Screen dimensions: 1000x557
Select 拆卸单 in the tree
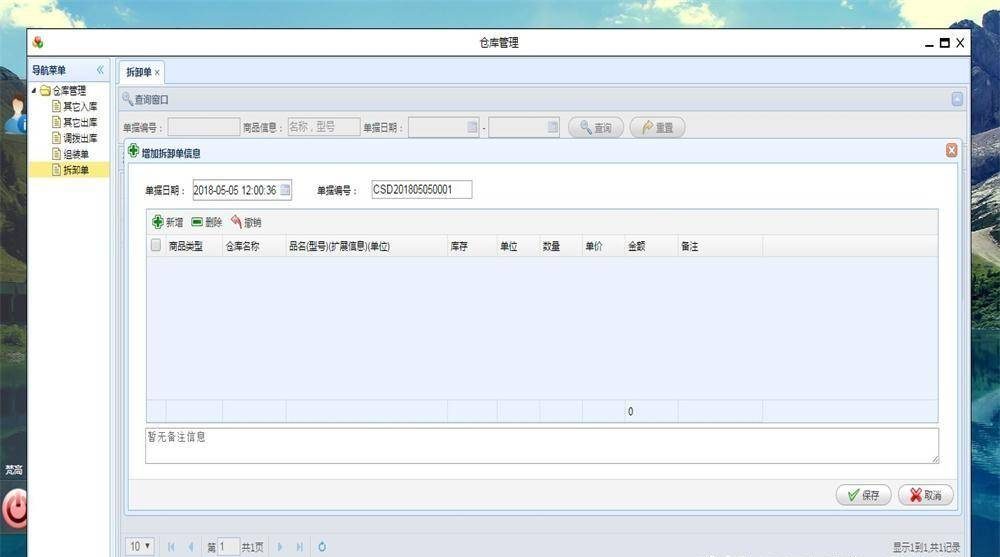click(x=76, y=170)
